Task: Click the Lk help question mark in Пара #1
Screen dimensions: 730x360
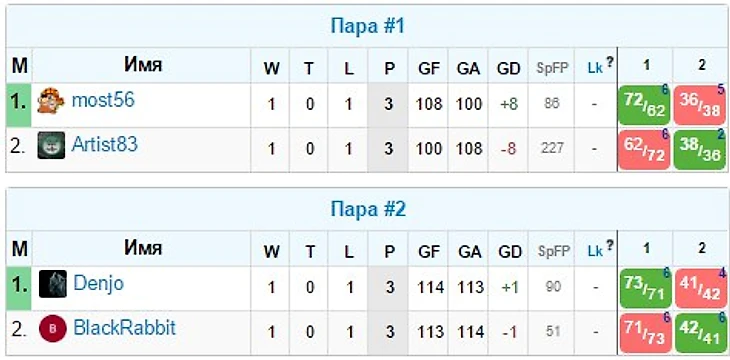Action: click(609, 62)
